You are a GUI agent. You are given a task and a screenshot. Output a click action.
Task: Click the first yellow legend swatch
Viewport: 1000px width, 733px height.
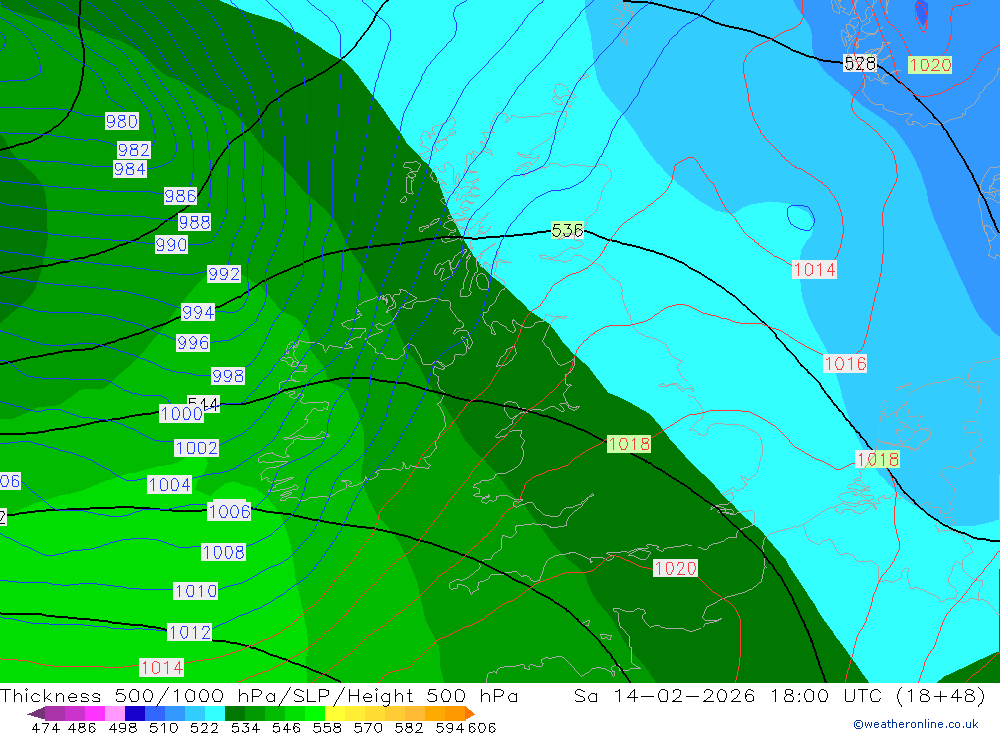coord(335,713)
